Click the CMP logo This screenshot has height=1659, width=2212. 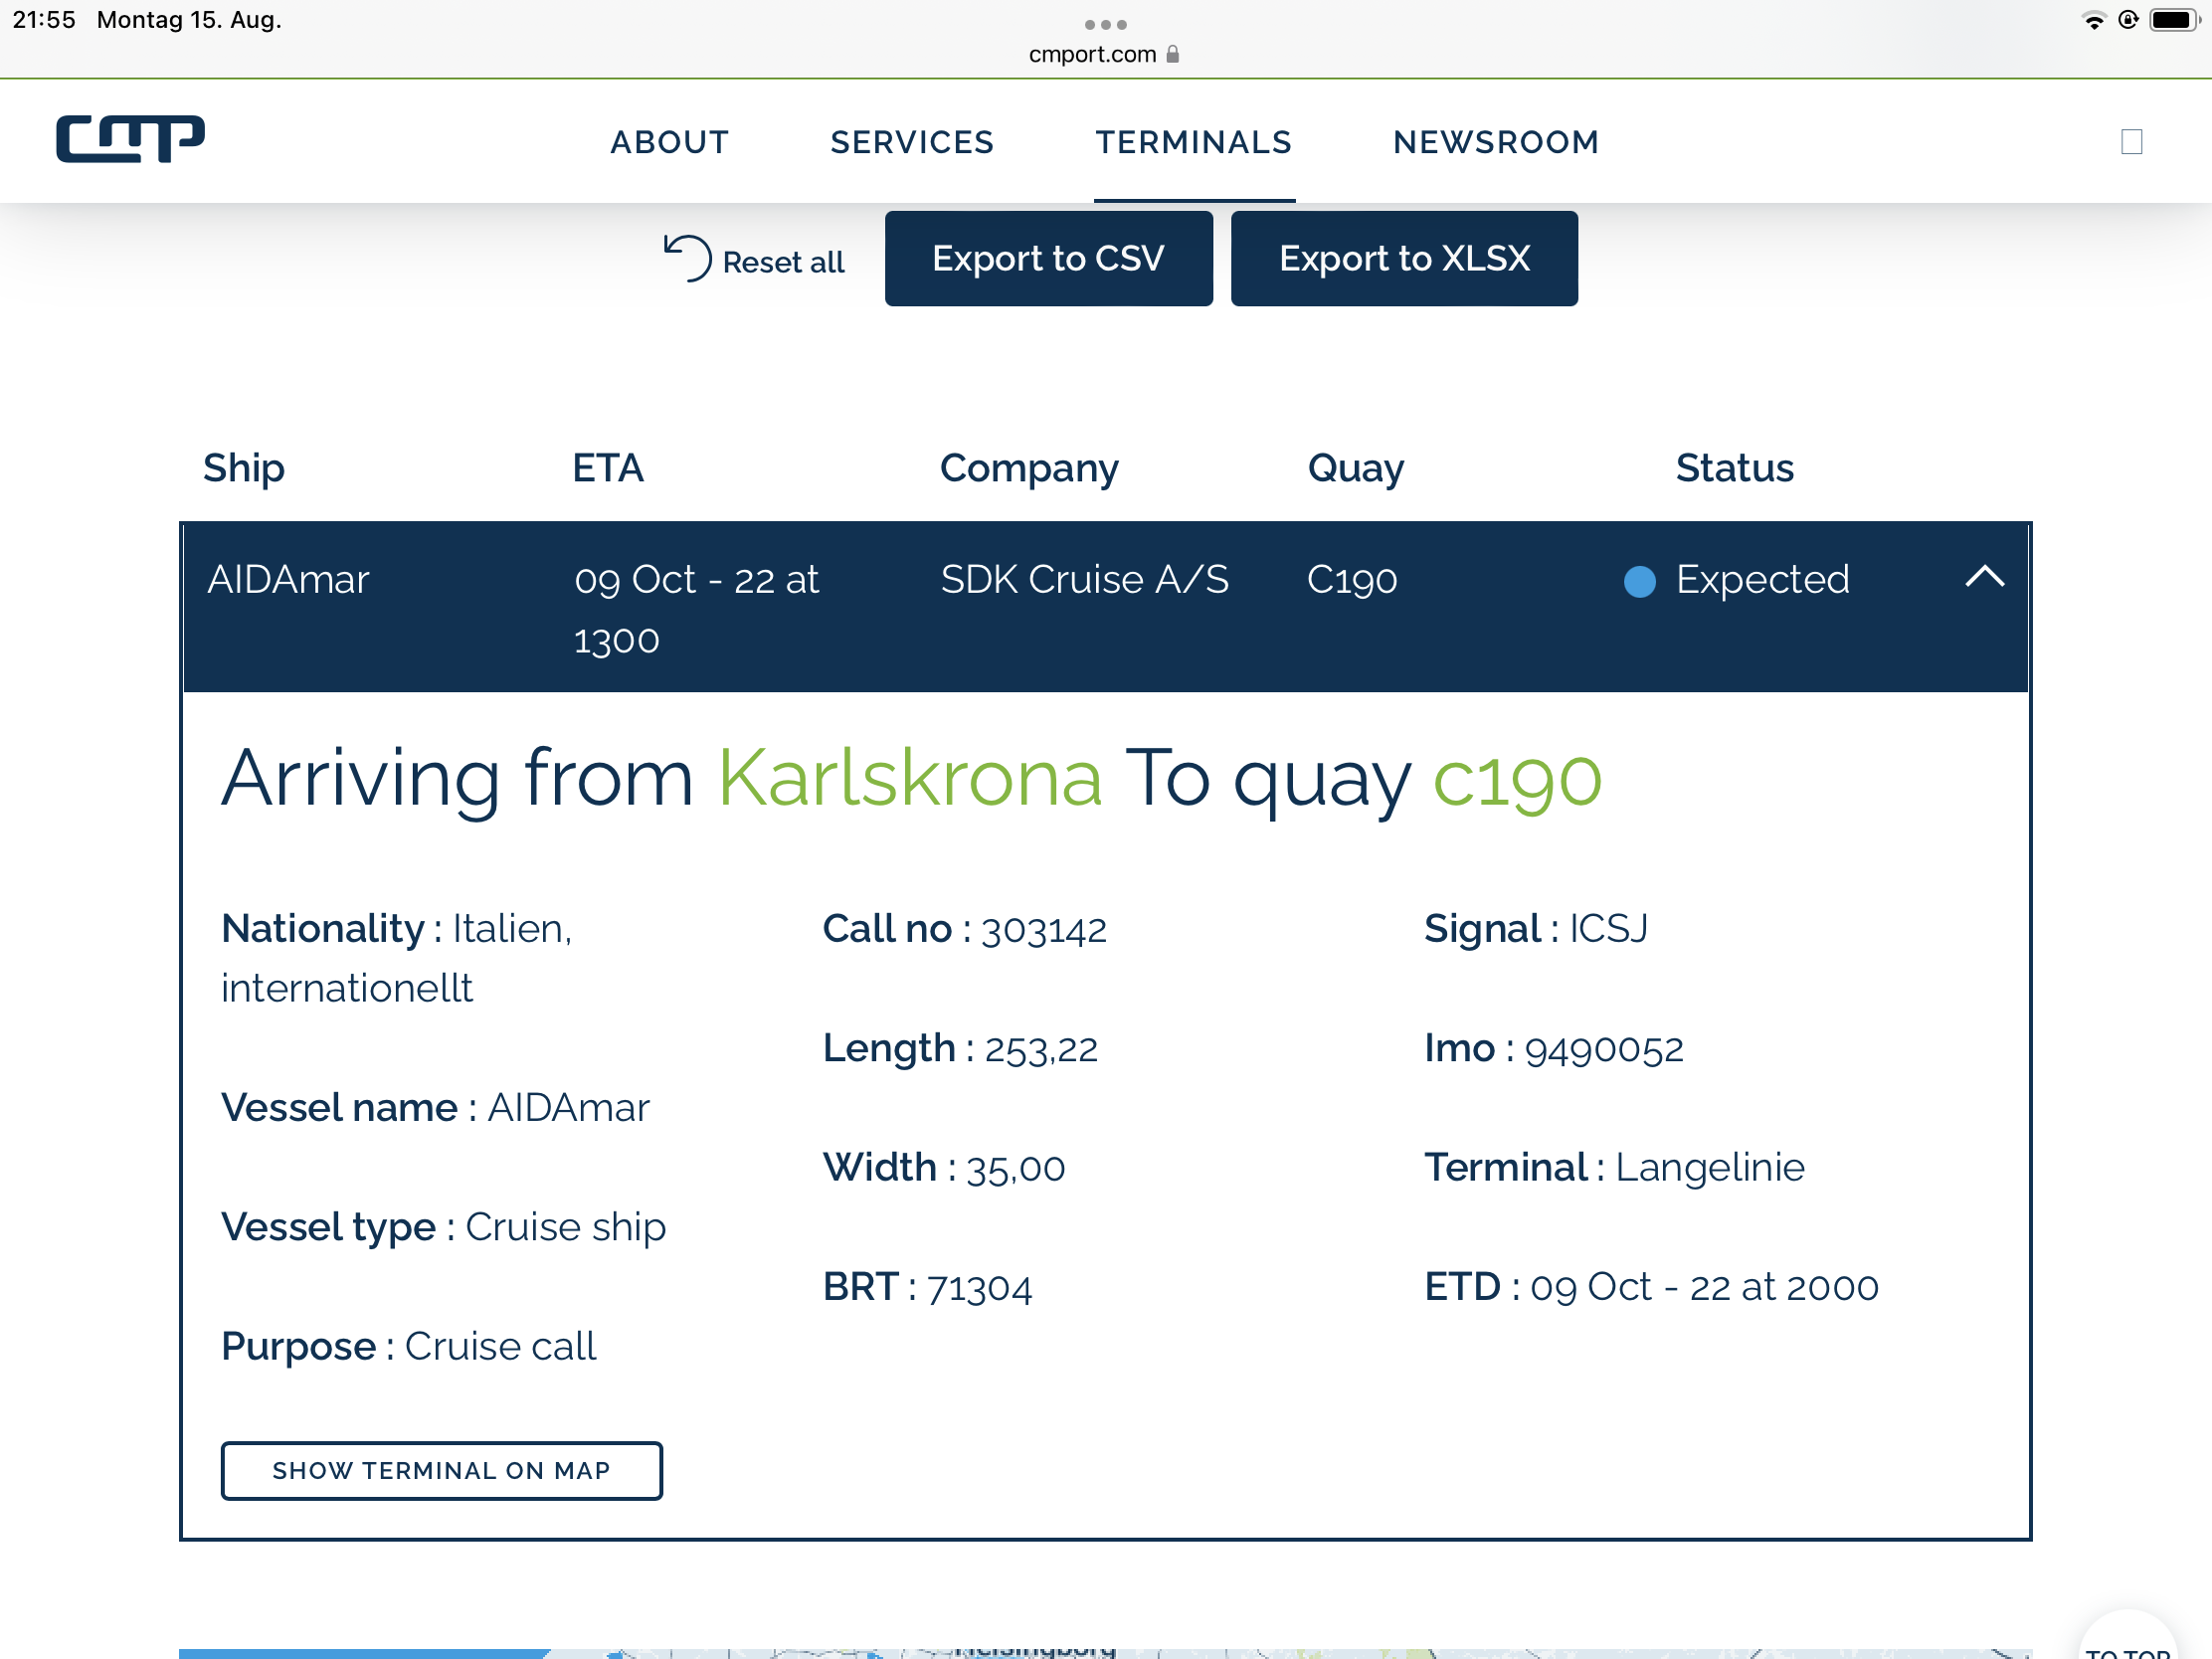pos(130,139)
